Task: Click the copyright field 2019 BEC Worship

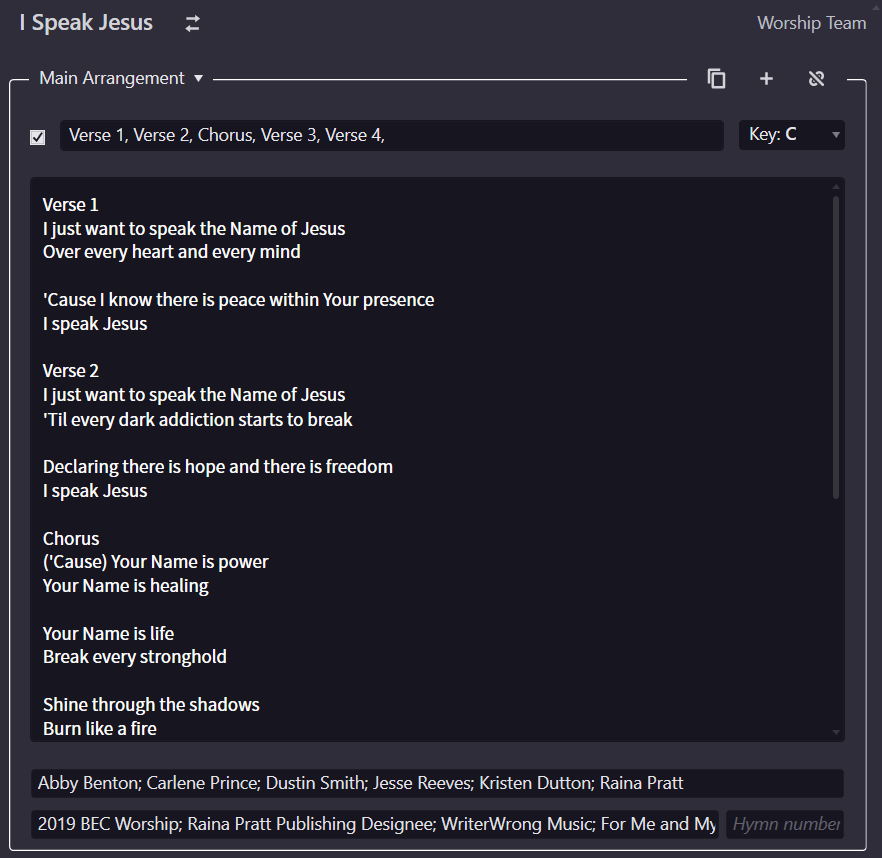Action: pos(375,824)
